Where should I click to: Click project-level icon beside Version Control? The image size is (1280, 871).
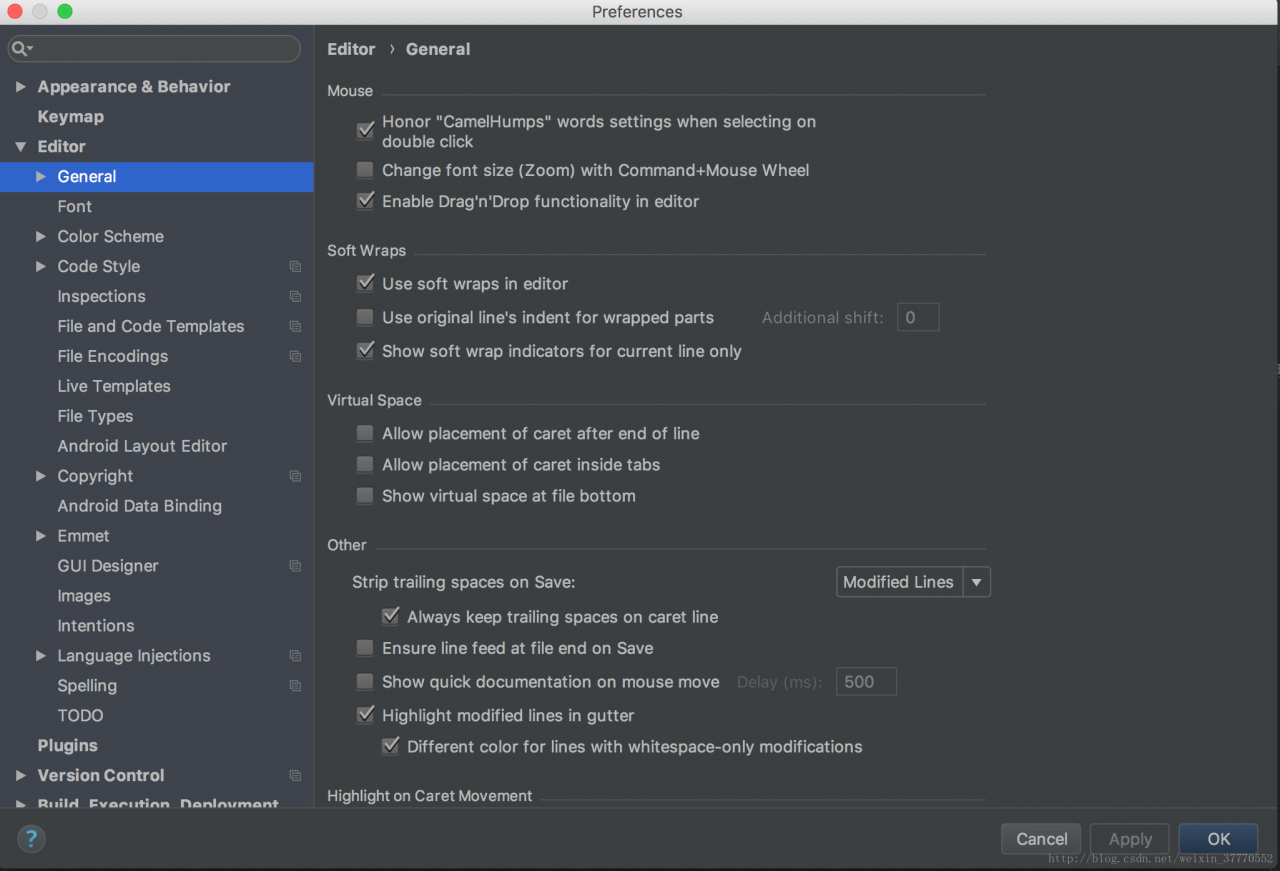click(x=295, y=776)
